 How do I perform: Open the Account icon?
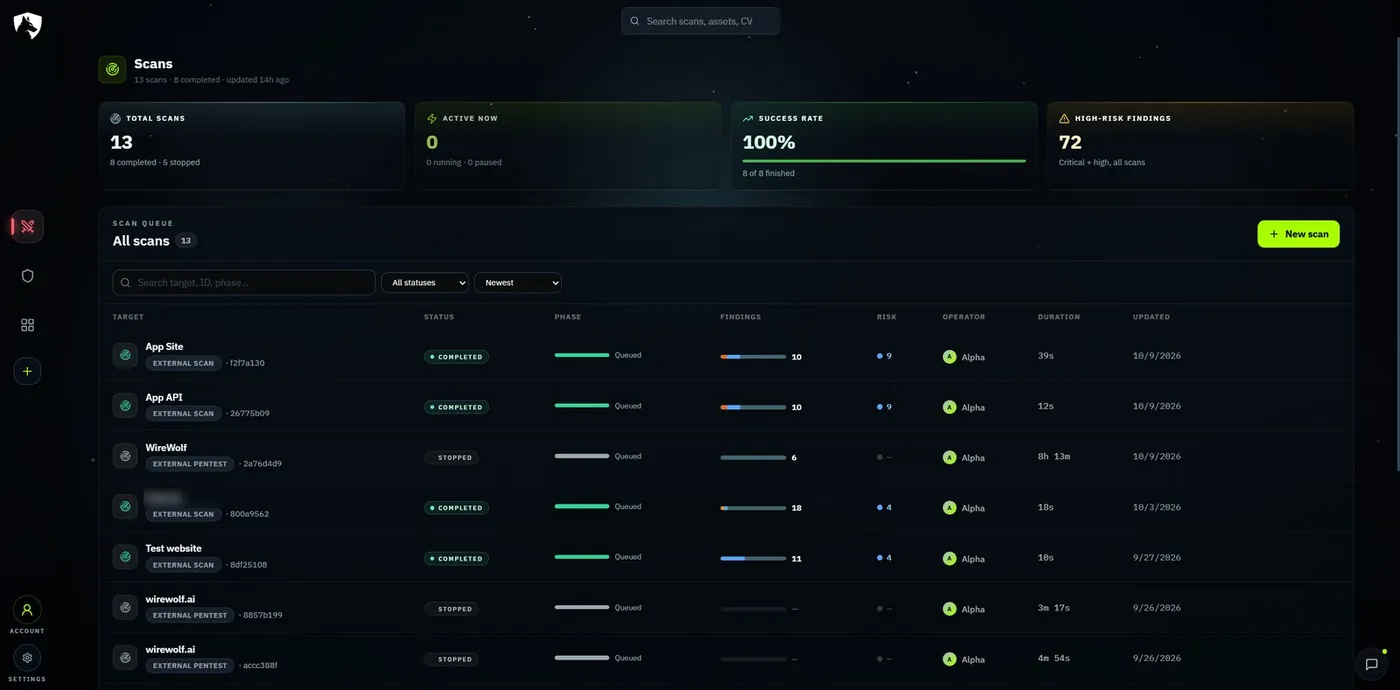27,609
